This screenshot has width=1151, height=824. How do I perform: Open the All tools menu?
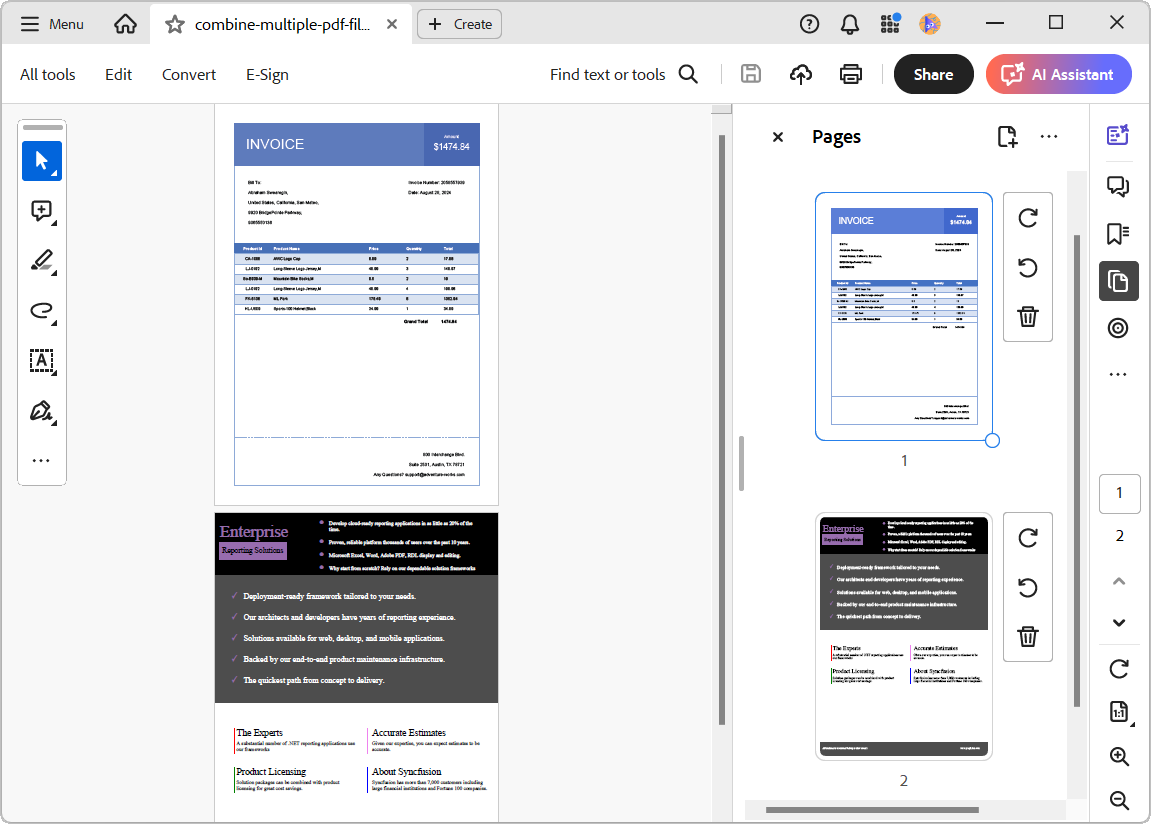tap(48, 75)
